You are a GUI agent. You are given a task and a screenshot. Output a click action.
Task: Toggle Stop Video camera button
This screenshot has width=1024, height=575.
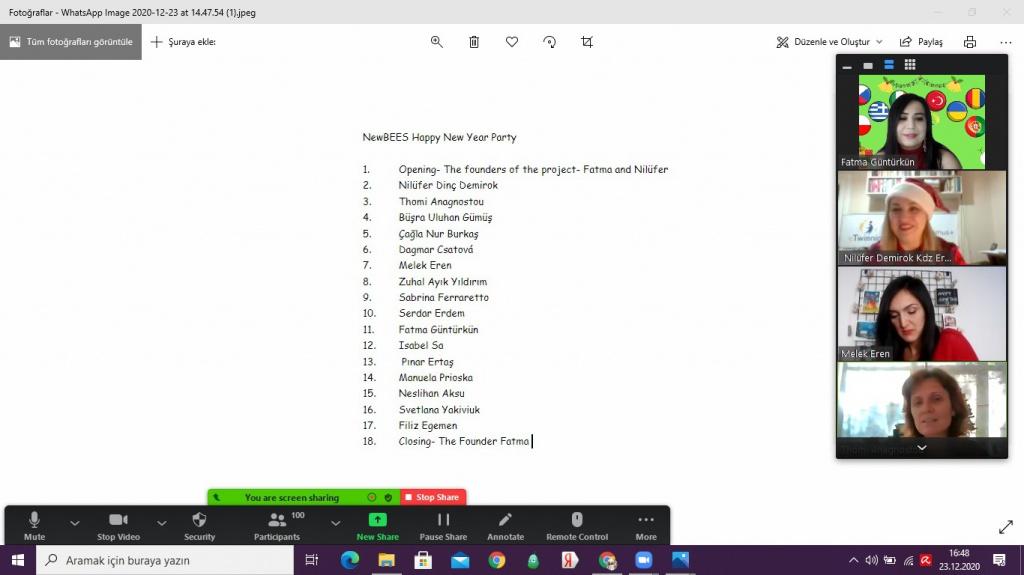coord(118,525)
